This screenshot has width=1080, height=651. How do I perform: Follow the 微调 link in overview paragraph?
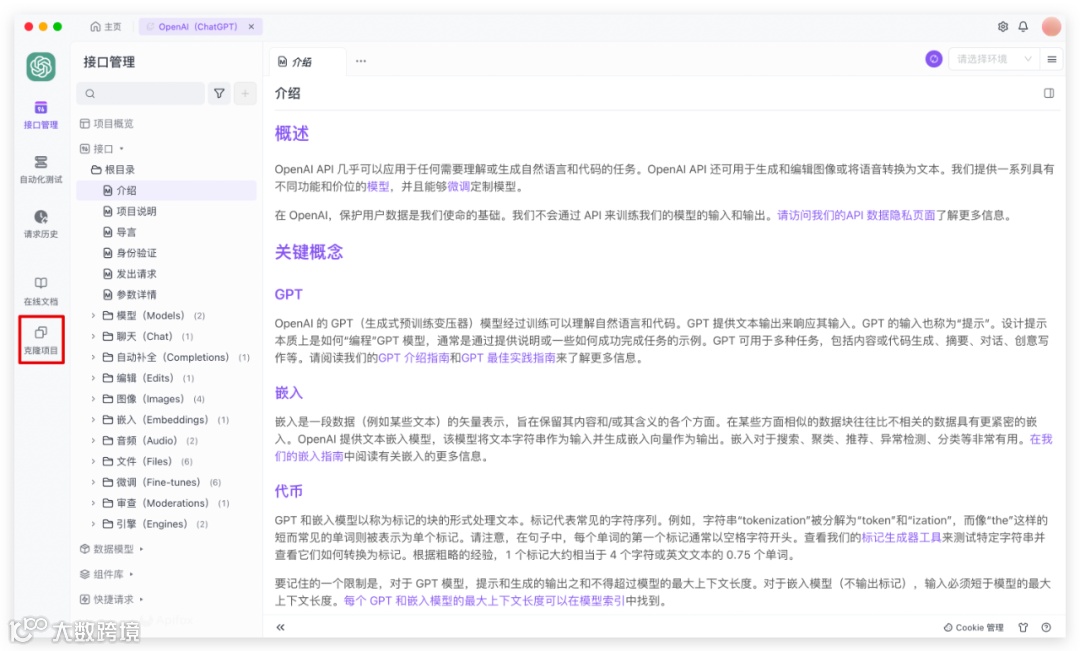tap(459, 187)
